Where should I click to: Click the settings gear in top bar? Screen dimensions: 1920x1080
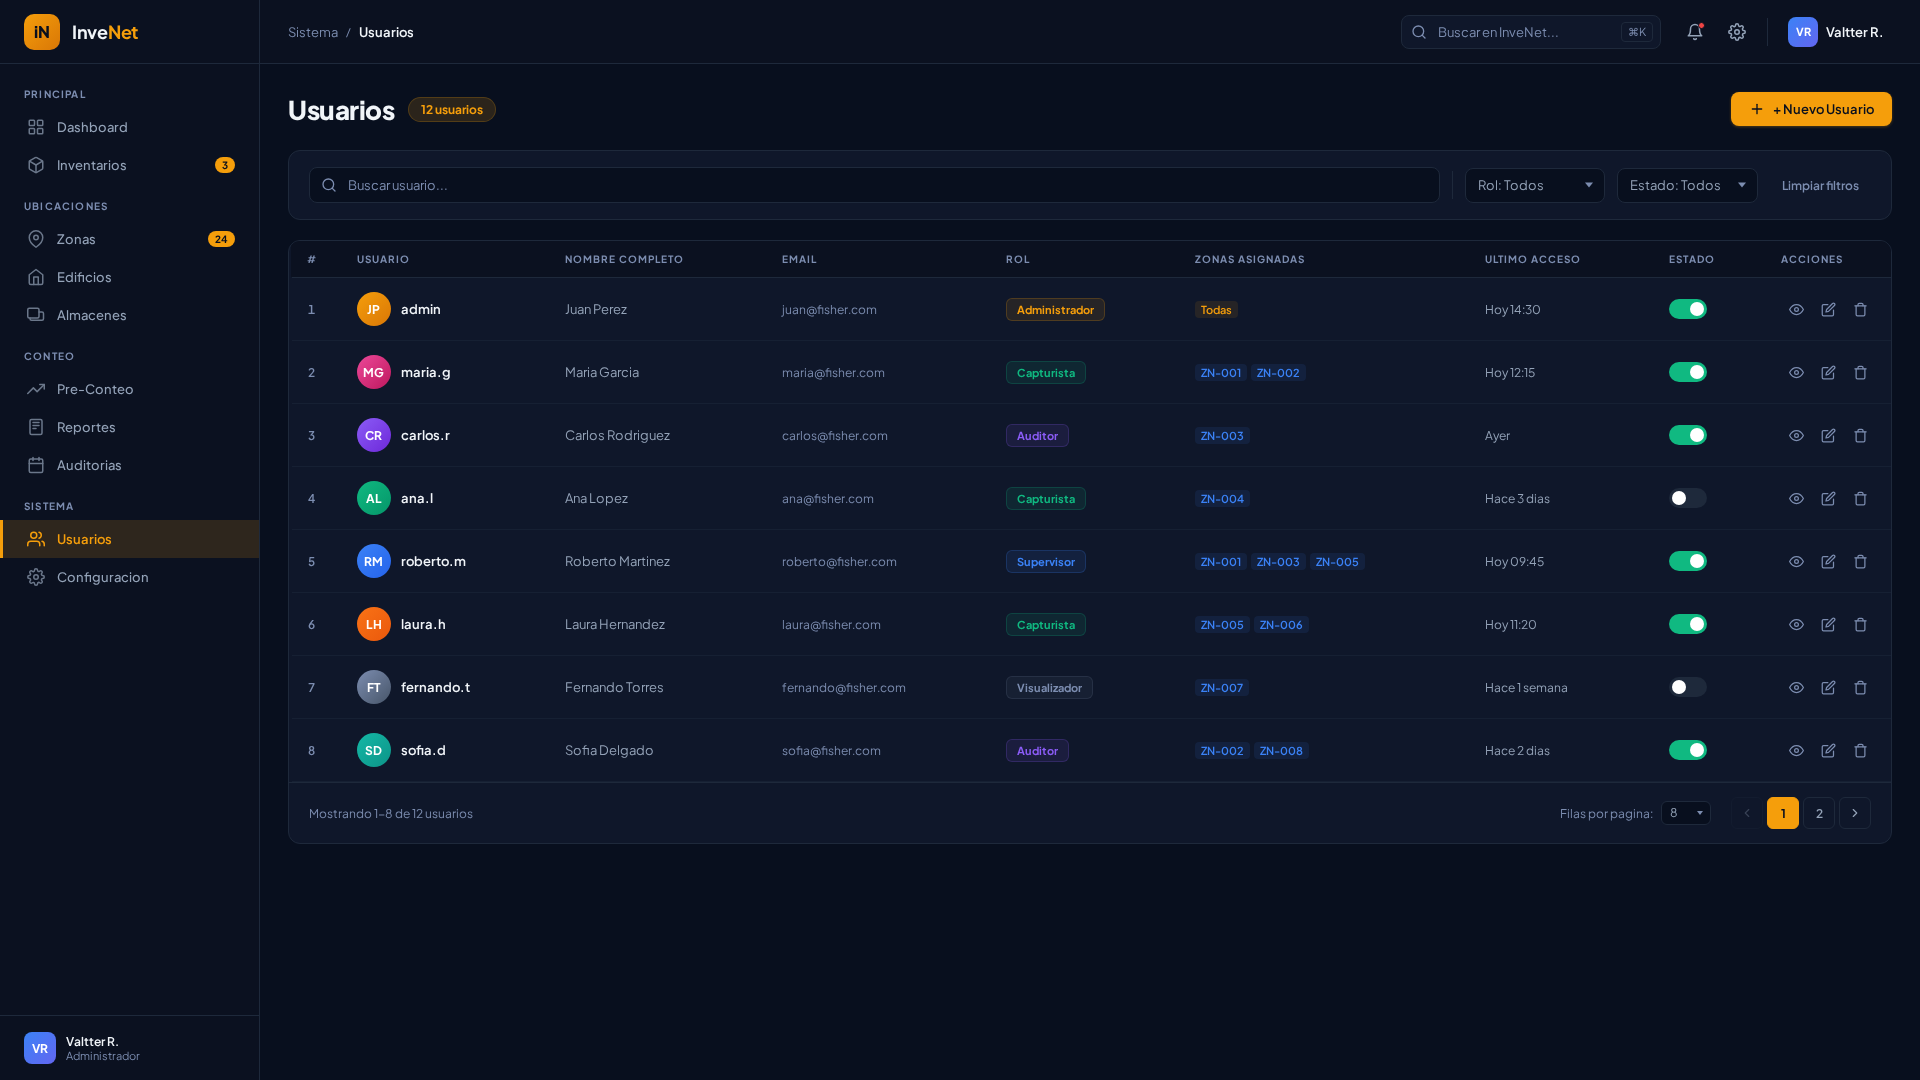tap(1737, 32)
